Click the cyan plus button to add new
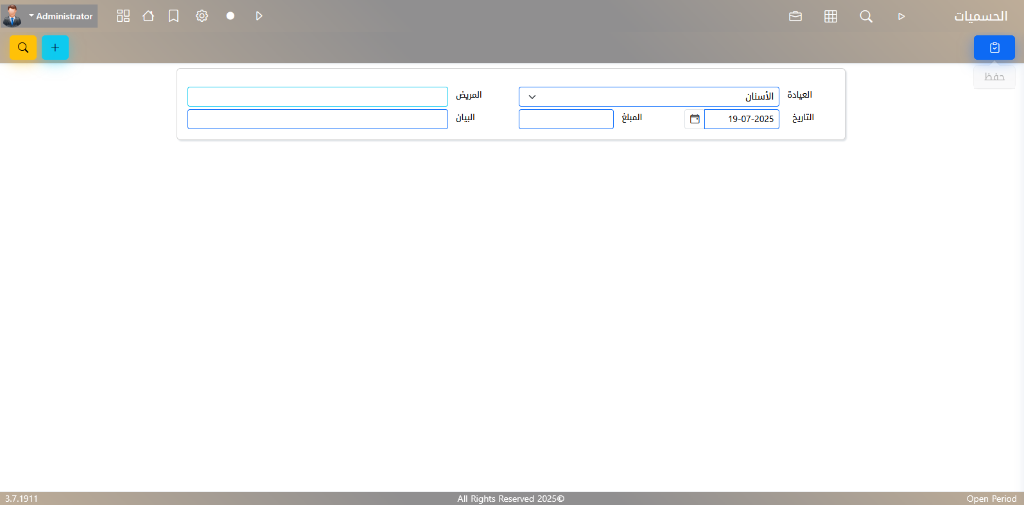 (x=55, y=47)
